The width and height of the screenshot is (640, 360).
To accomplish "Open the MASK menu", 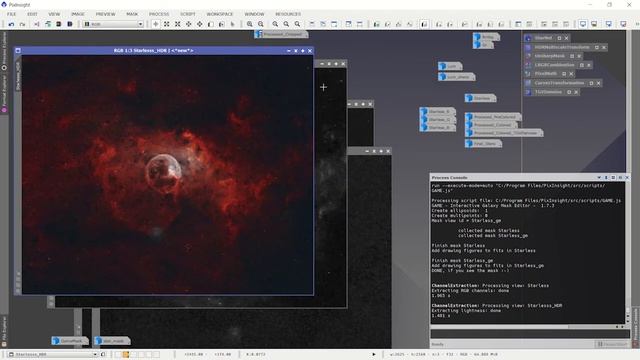I will 132,14.
